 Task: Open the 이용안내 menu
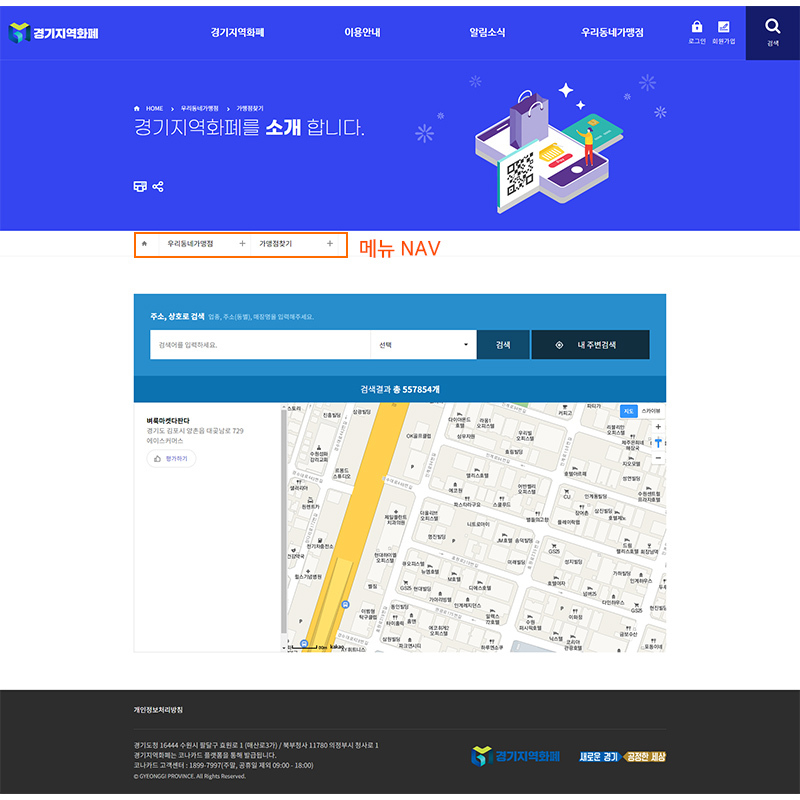pyautogui.click(x=362, y=33)
